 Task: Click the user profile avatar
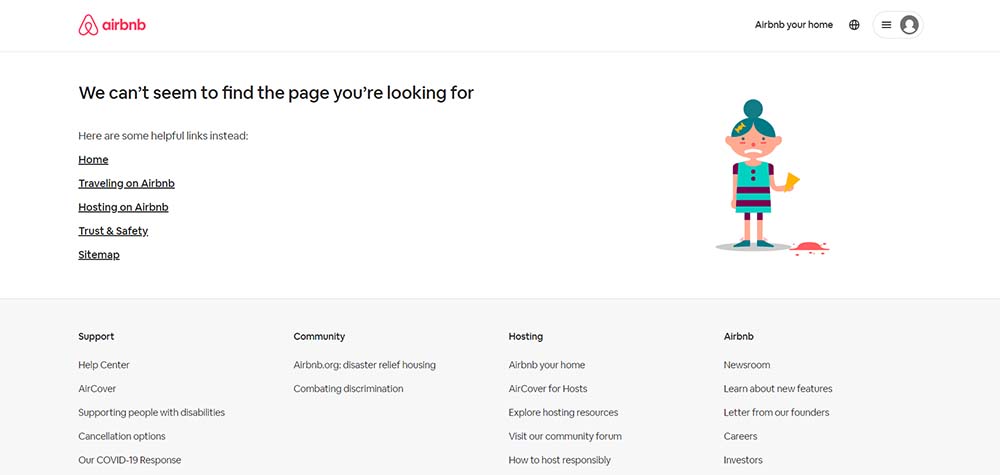(x=909, y=25)
